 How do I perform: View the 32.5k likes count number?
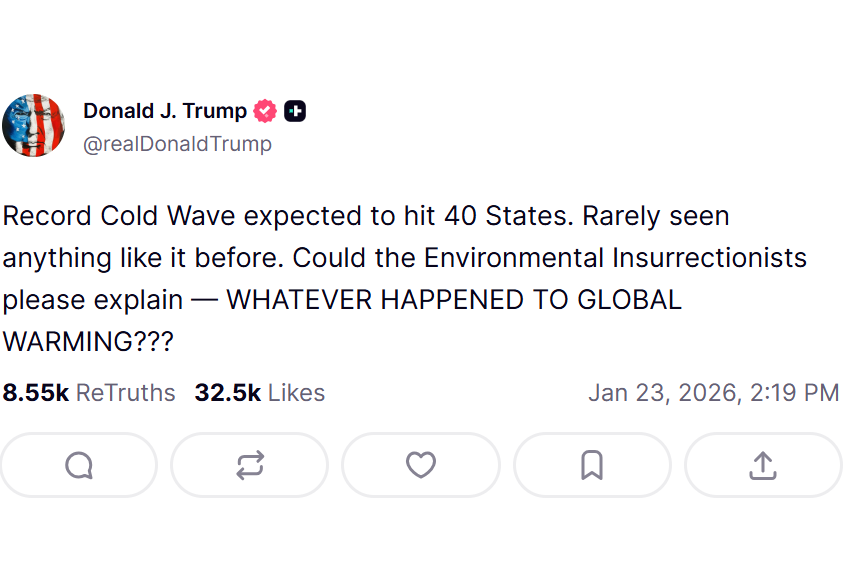228,393
